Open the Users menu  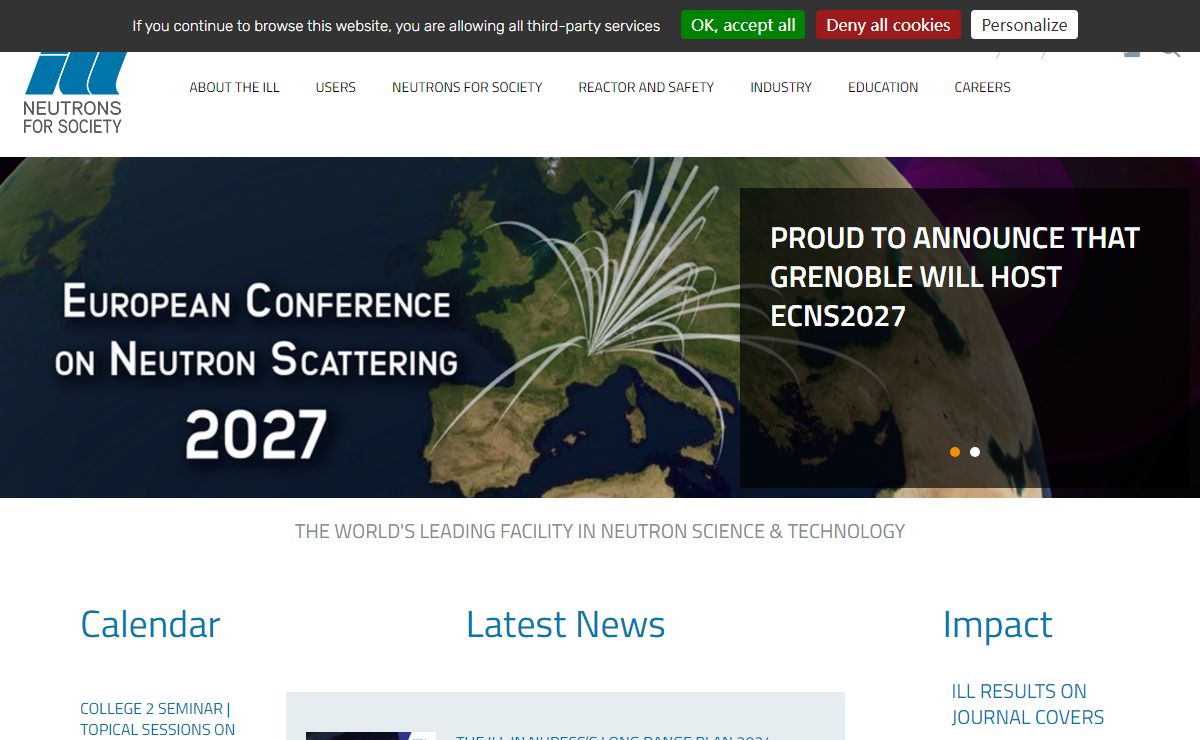(x=335, y=87)
